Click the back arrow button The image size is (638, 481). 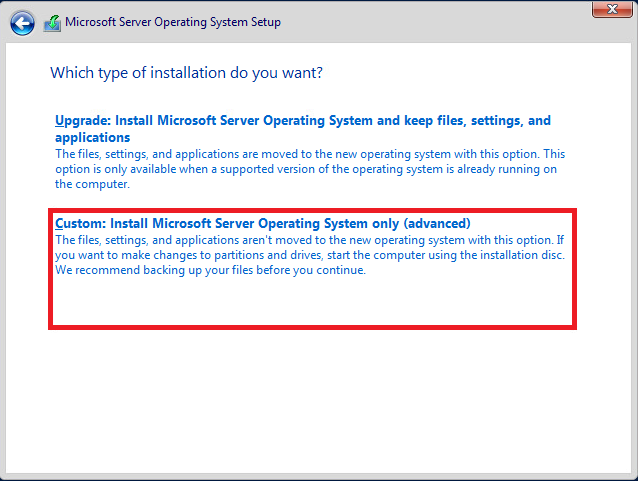coord(21,22)
